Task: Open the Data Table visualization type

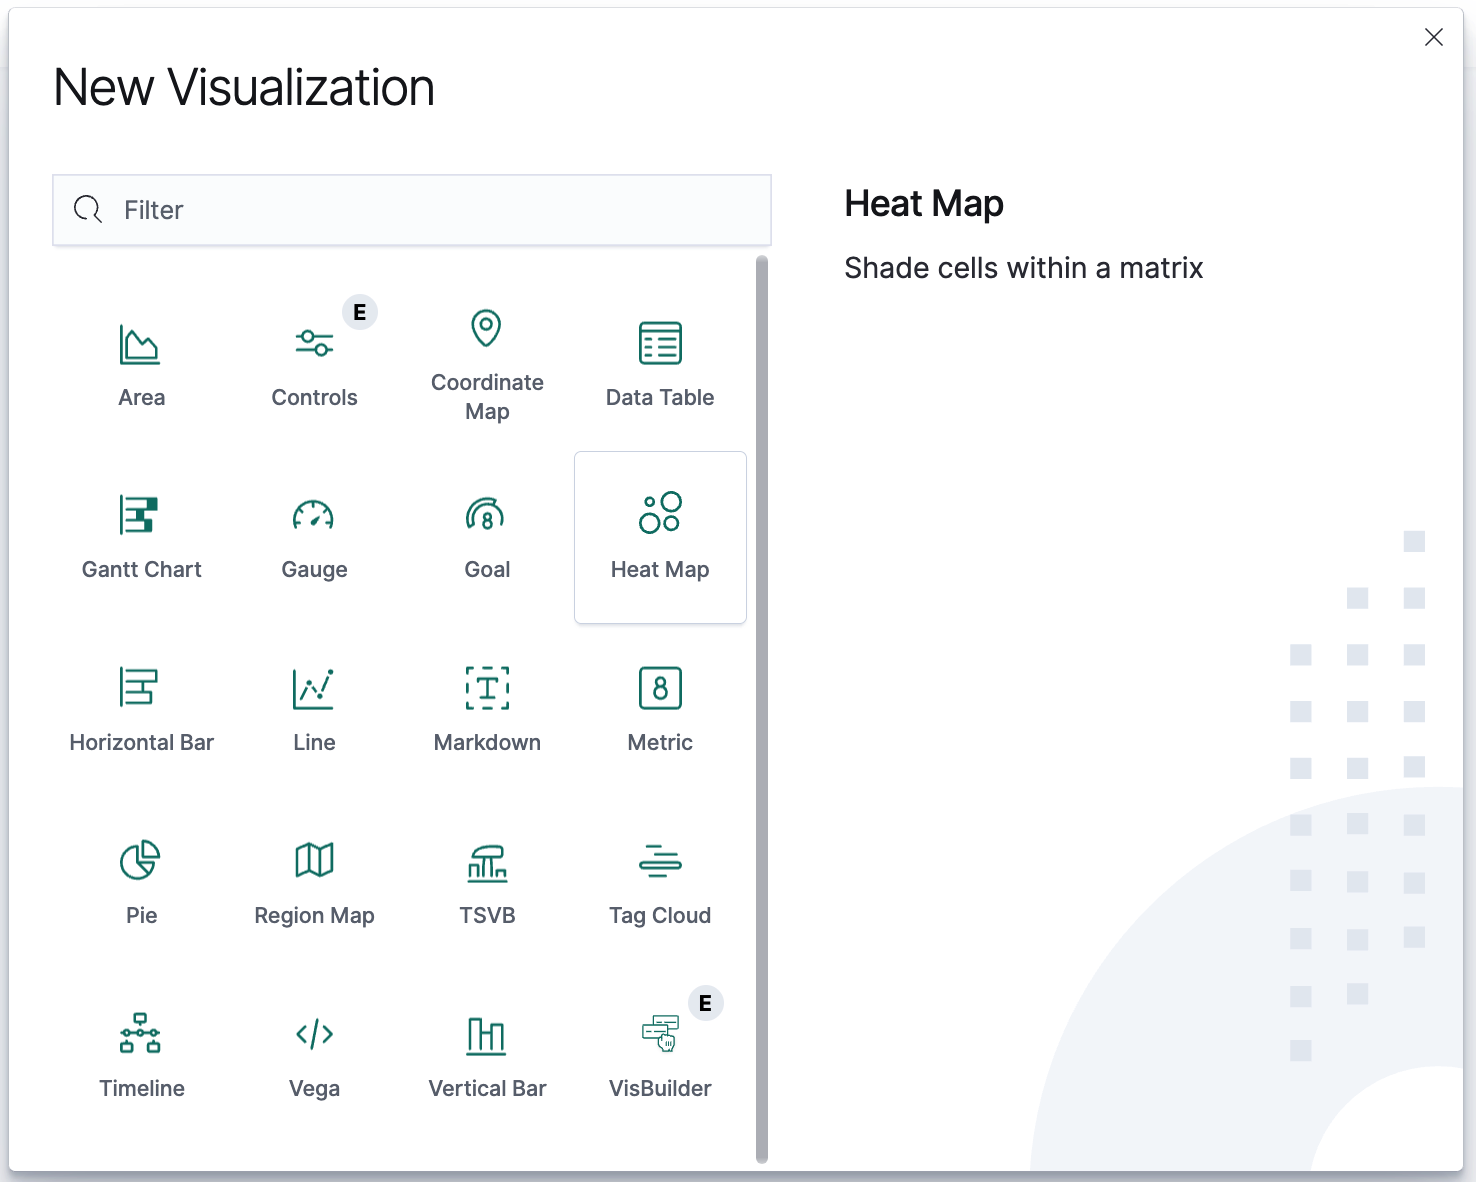Action: click(x=660, y=344)
